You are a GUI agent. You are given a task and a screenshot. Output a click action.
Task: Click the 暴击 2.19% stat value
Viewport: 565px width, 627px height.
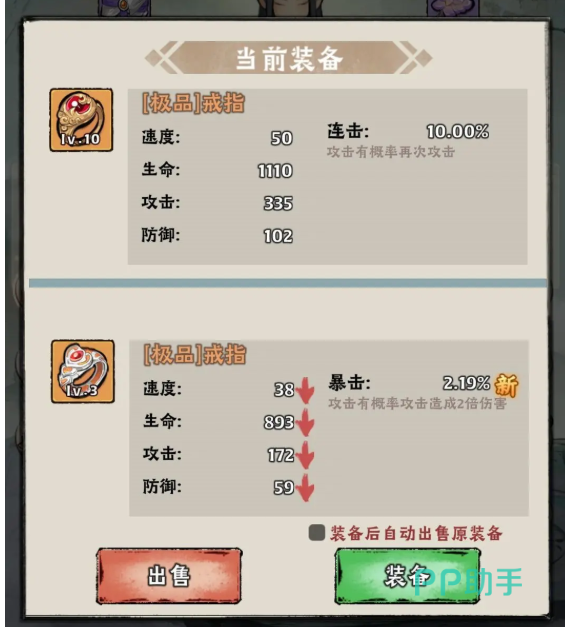[466, 383]
